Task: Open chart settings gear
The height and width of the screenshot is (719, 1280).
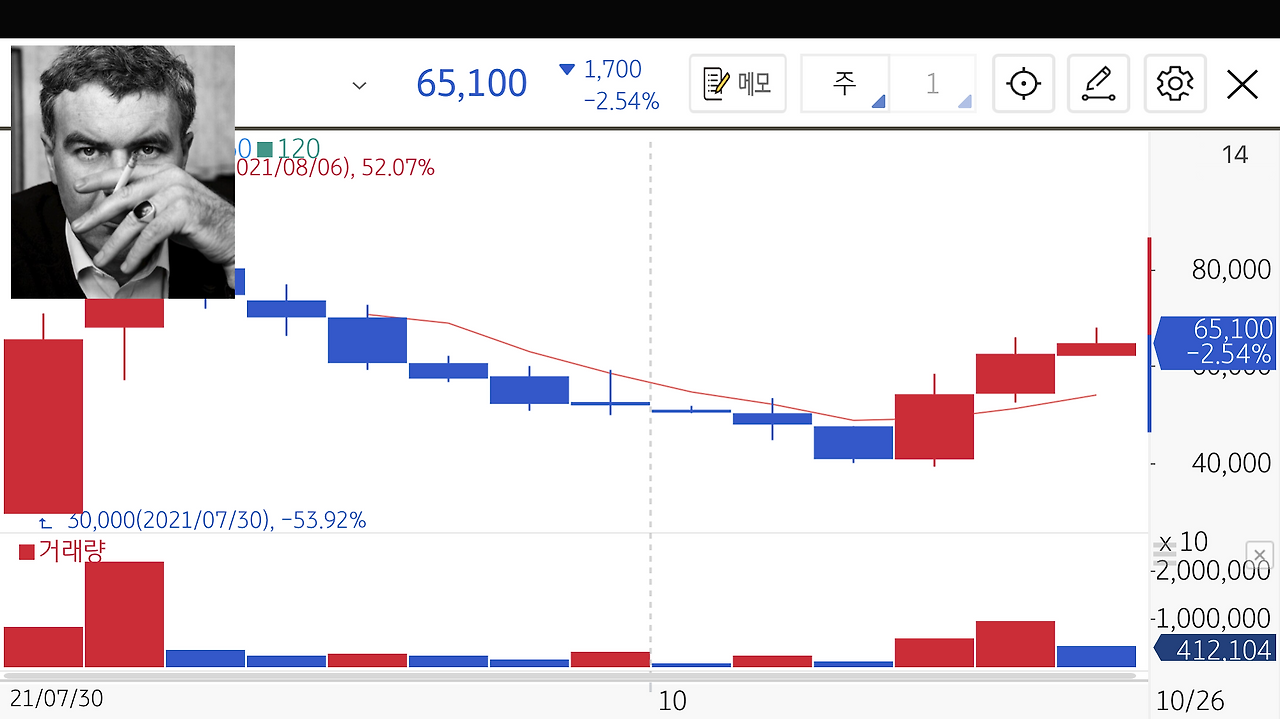Action: click(x=1174, y=83)
